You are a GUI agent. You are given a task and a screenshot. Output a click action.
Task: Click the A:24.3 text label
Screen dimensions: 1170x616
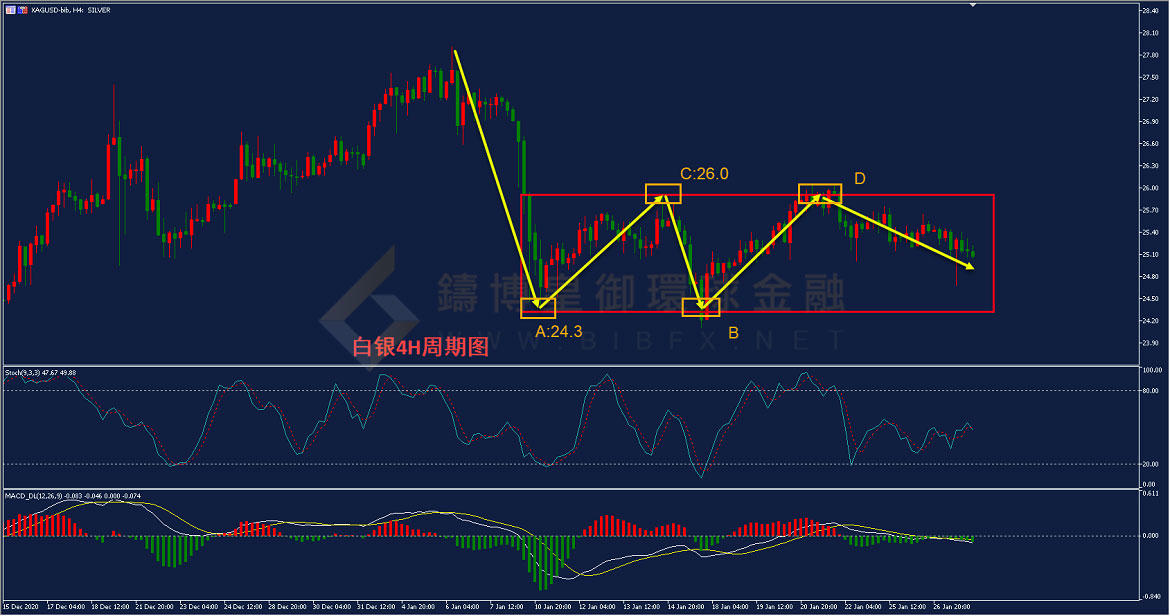pyautogui.click(x=558, y=332)
